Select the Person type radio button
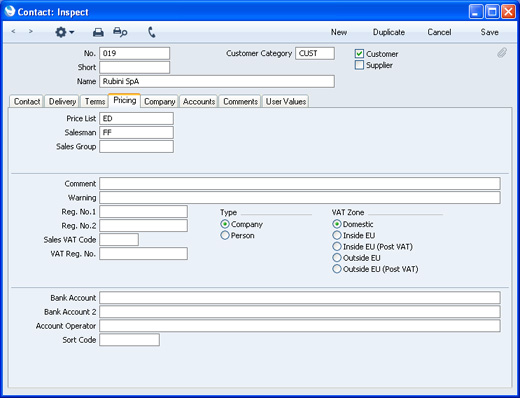 click(225, 235)
